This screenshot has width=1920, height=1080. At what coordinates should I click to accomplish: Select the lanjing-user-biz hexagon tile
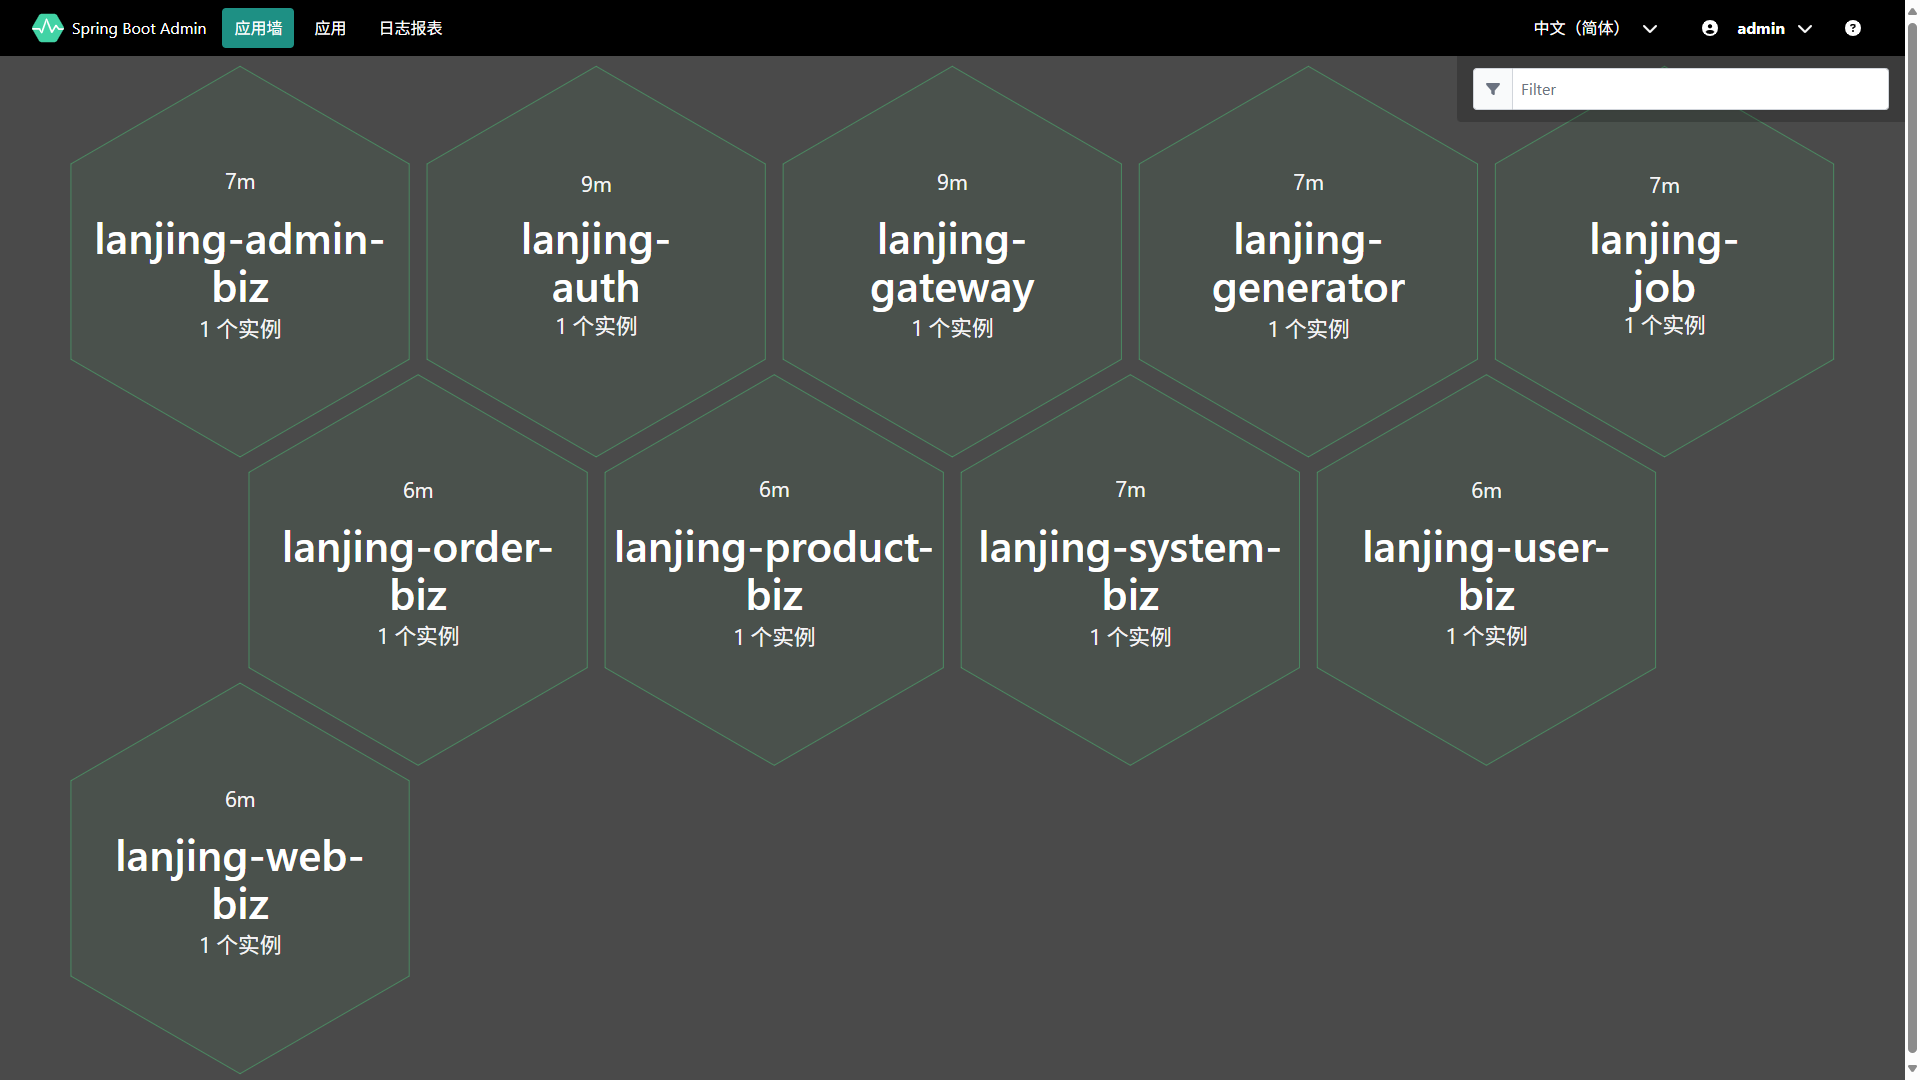[x=1486, y=570]
